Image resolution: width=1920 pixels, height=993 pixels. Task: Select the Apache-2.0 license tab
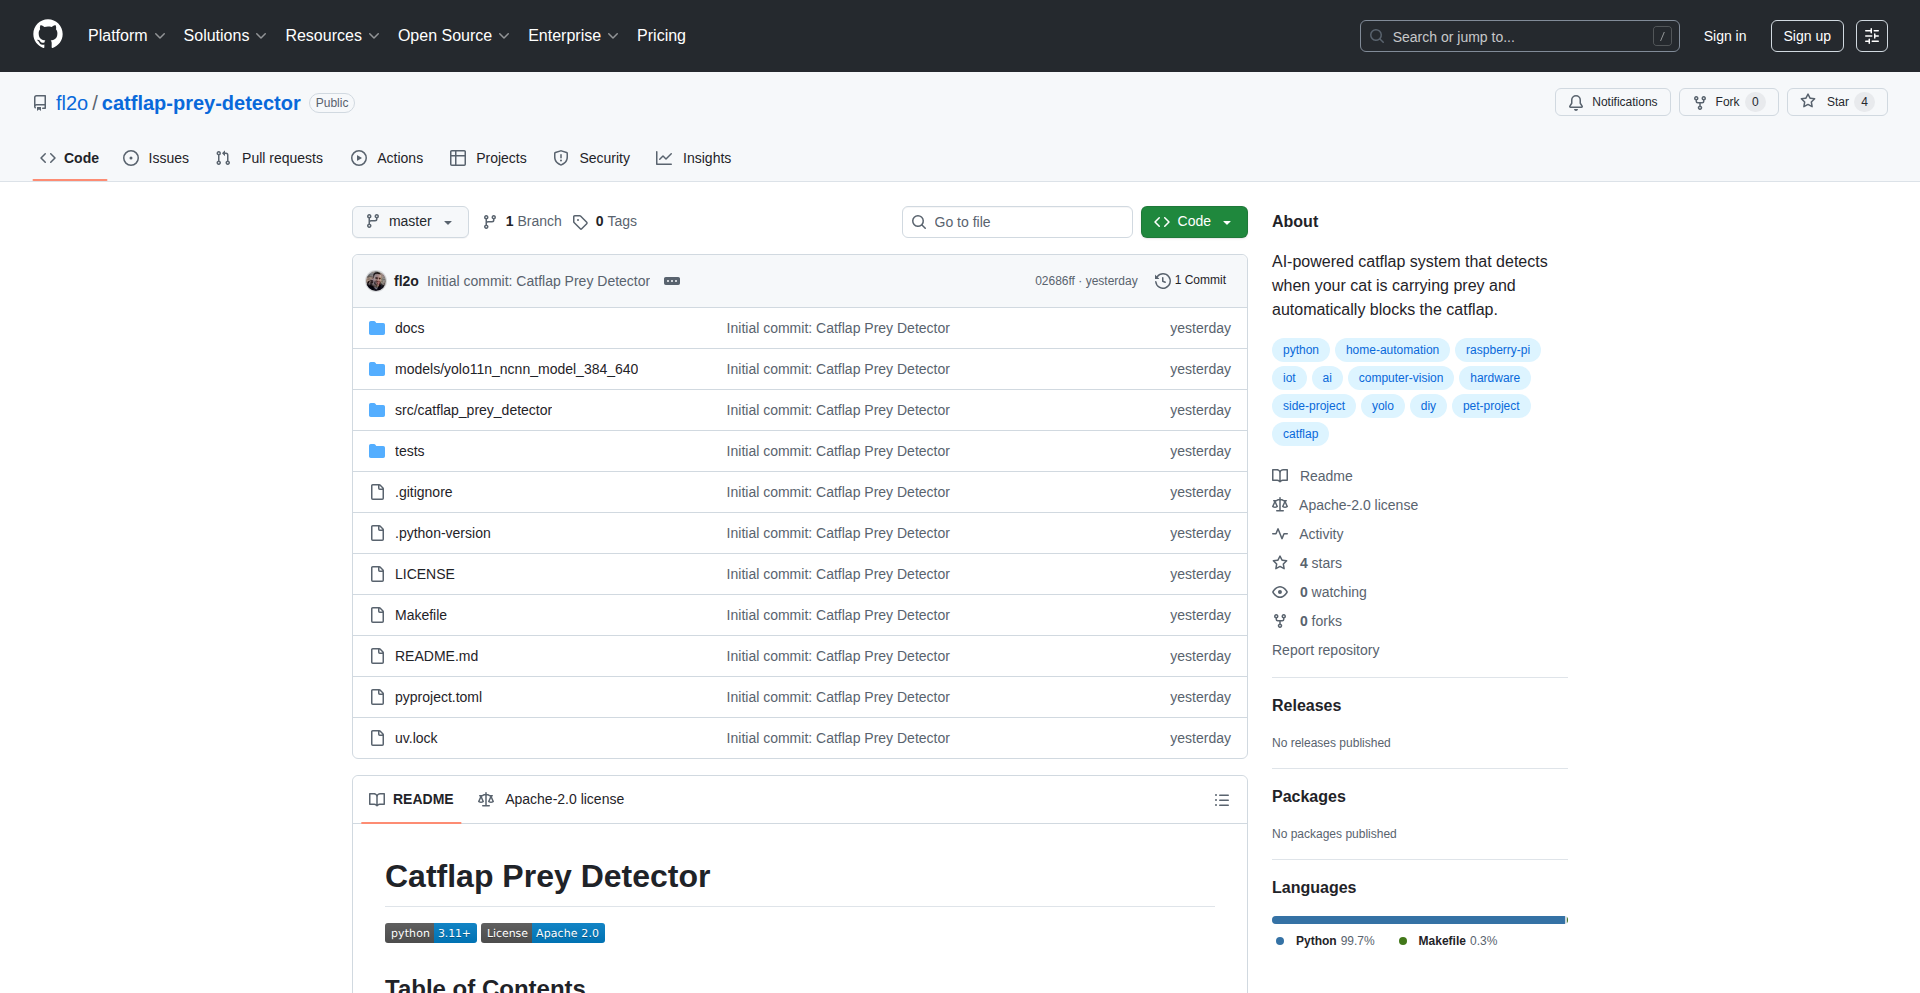[x=552, y=799]
